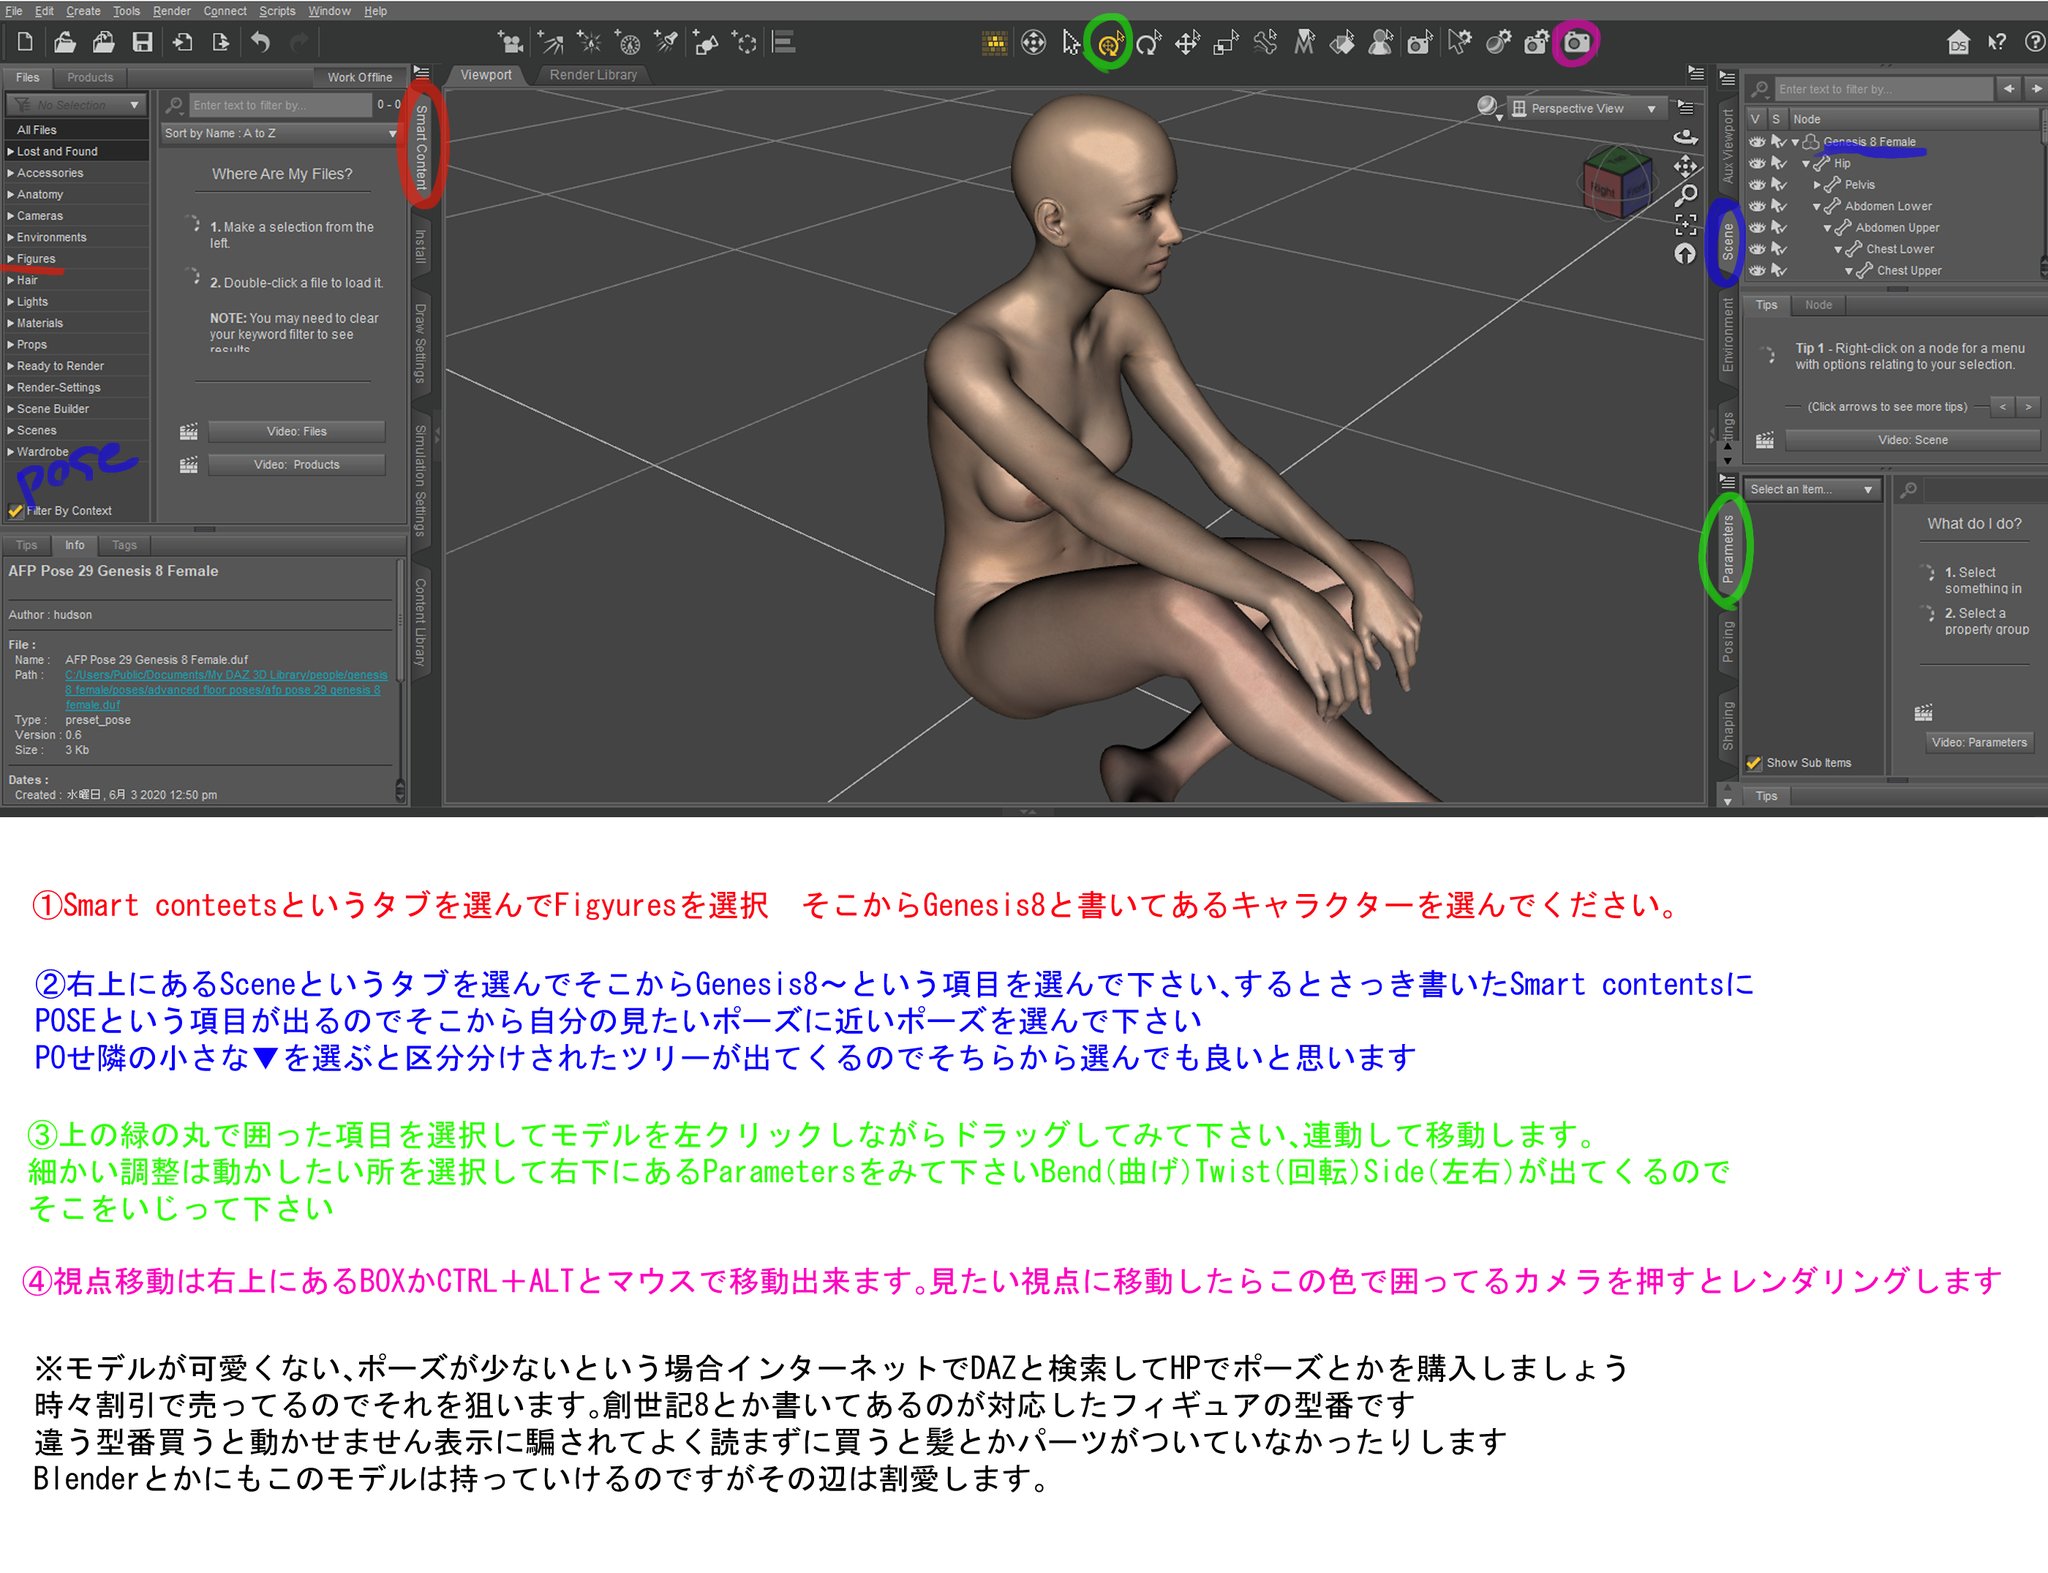This screenshot has height=1573, width=2048.
Task: Select the Joint Editor bone tool
Action: (x=1263, y=43)
